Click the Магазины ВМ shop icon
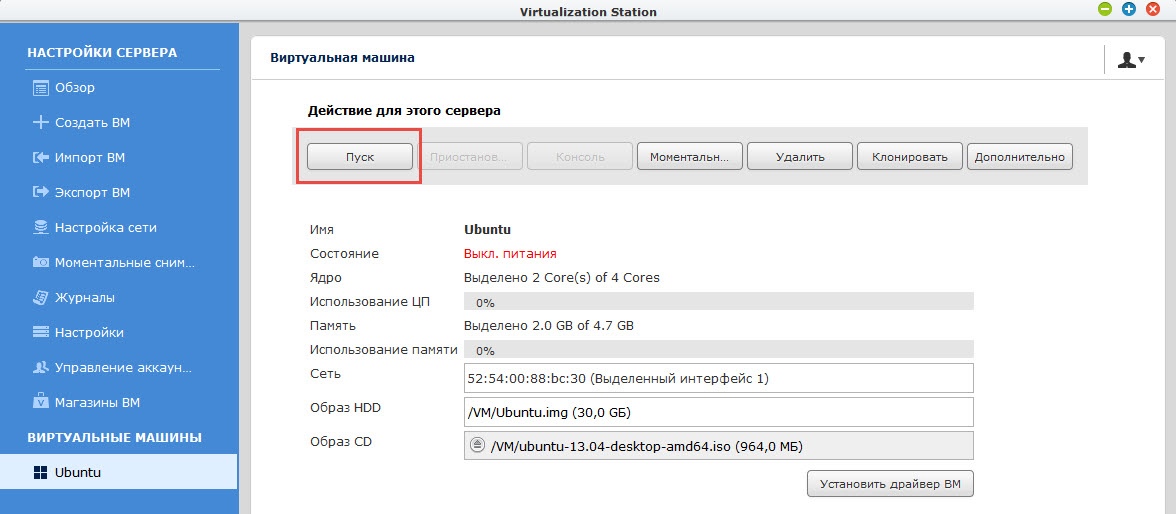The image size is (1176, 514). [40, 402]
